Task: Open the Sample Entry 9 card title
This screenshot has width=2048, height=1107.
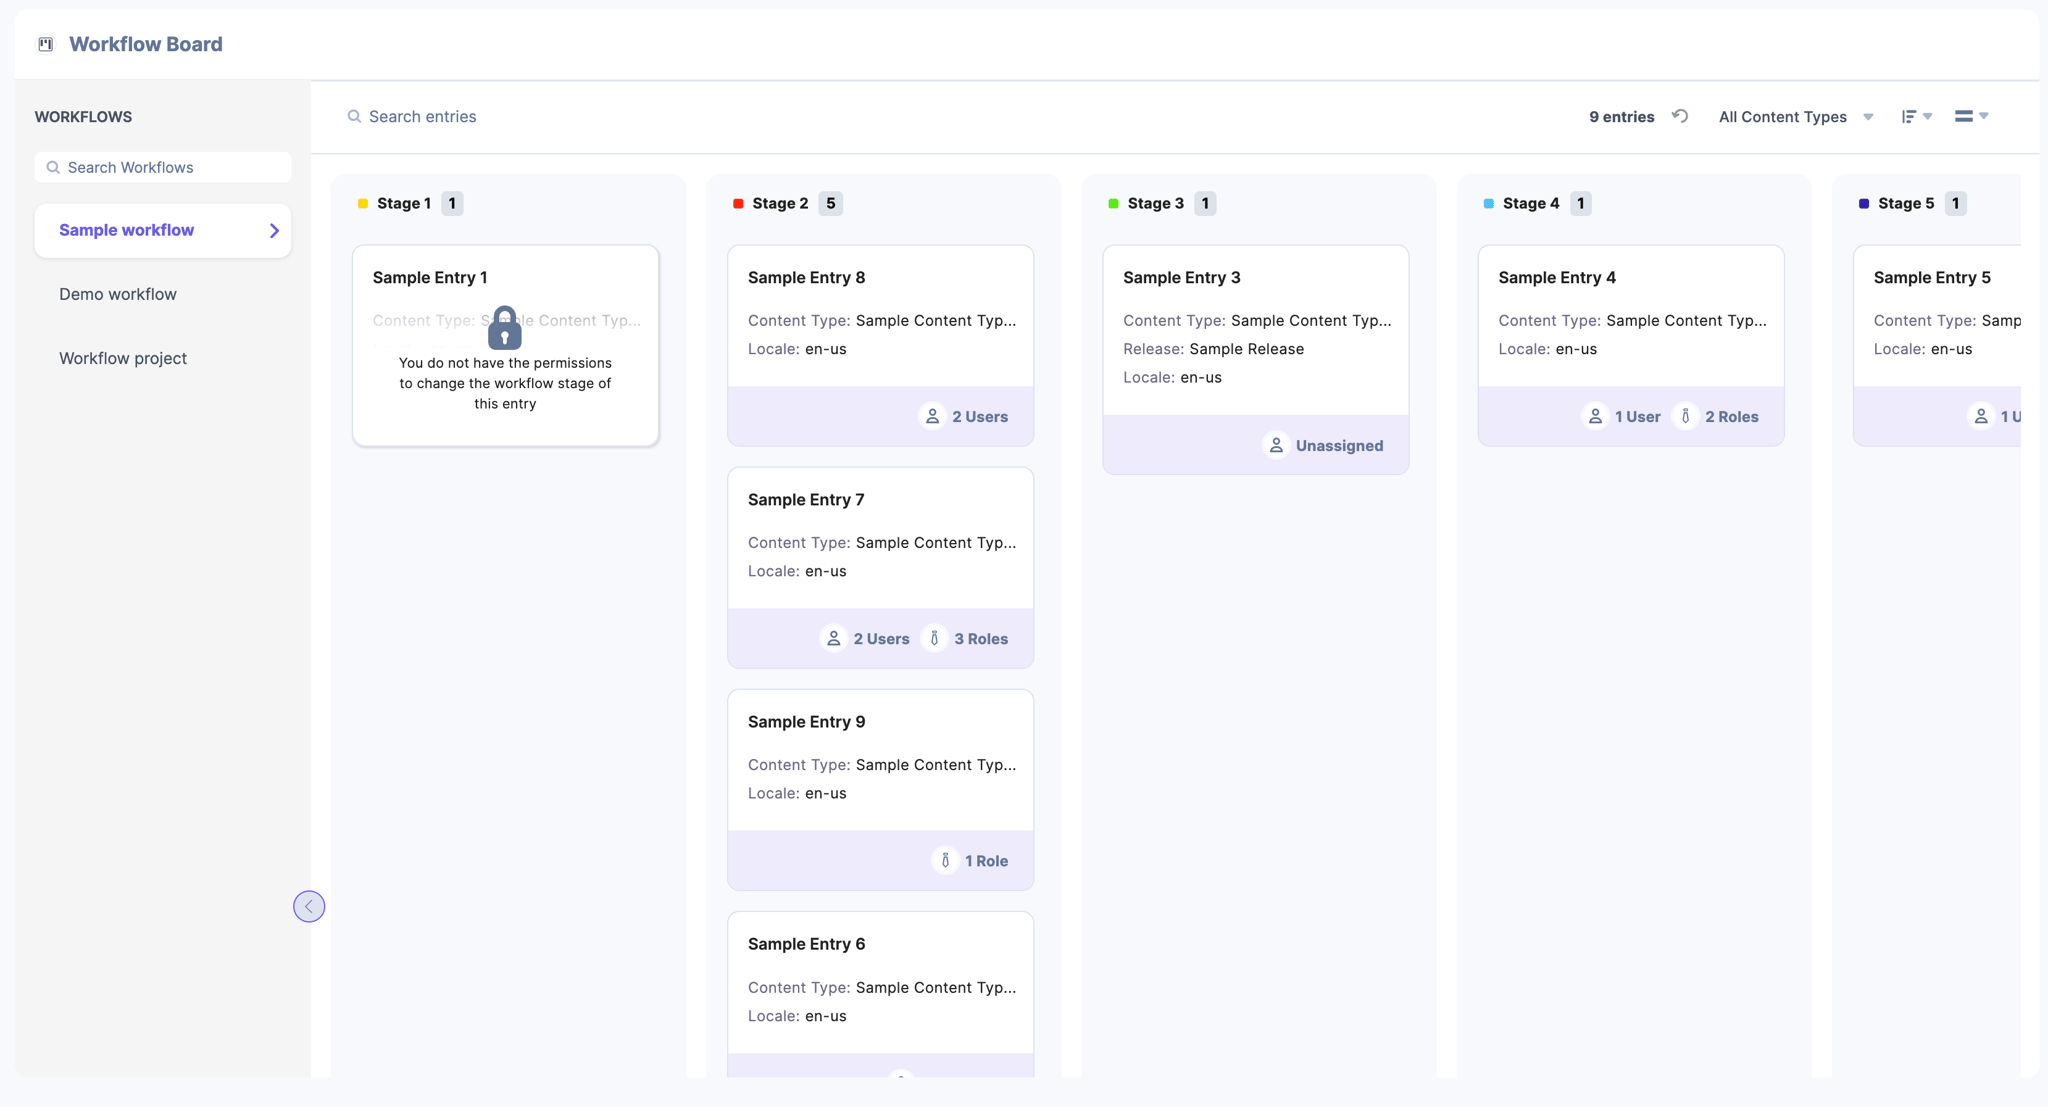Action: tap(806, 722)
